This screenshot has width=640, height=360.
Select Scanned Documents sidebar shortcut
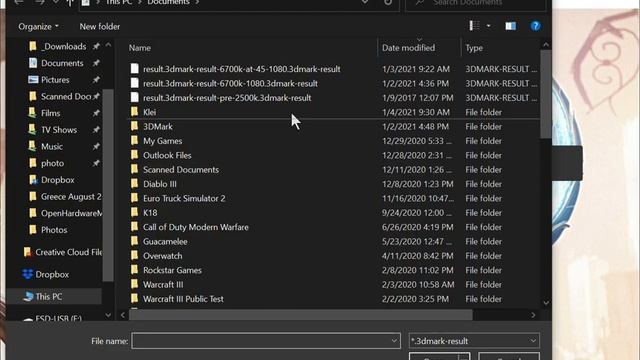(65, 96)
